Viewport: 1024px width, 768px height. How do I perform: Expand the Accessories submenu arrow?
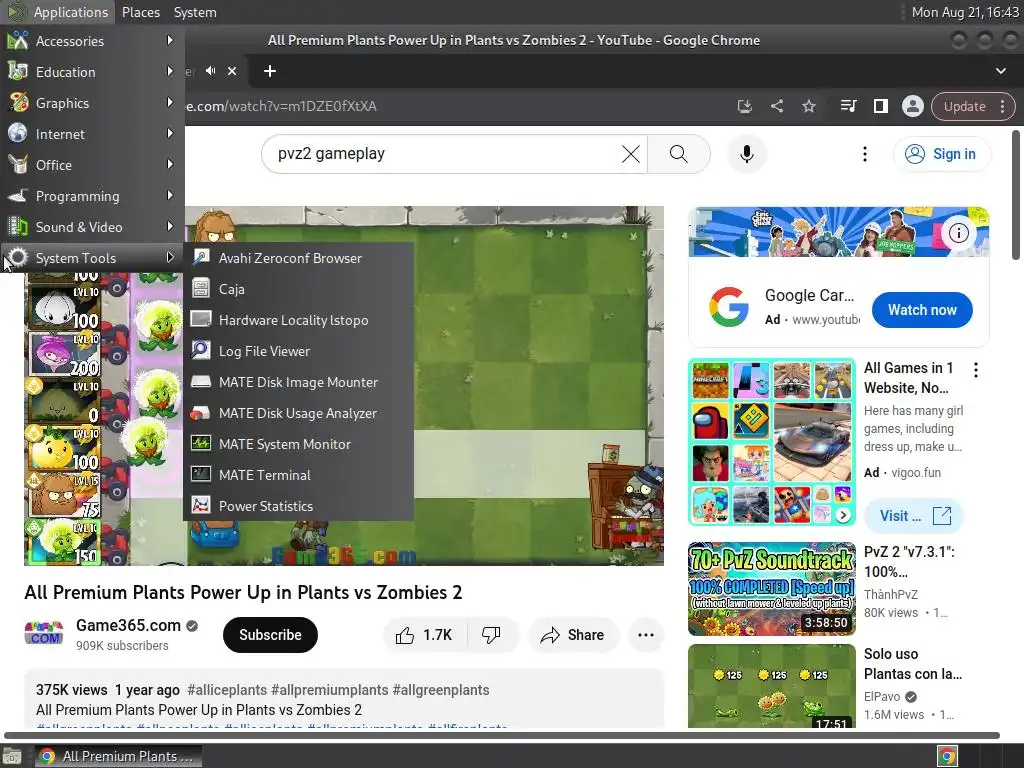tap(170, 40)
